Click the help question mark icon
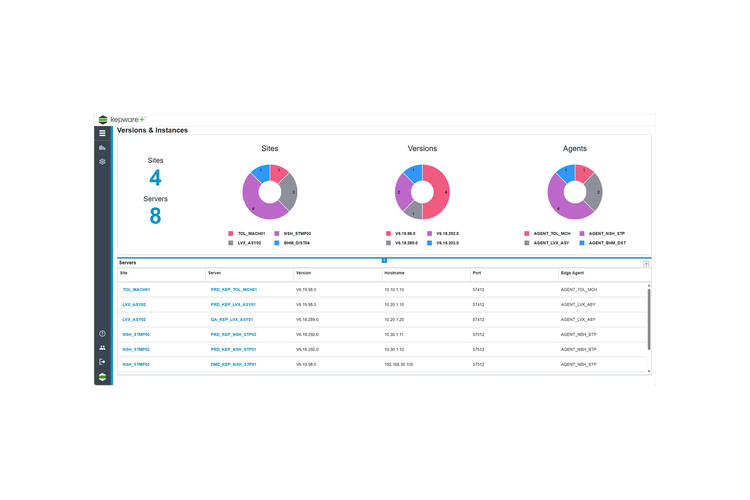Viewport: 750px width, 500px height. coord(102,334)
